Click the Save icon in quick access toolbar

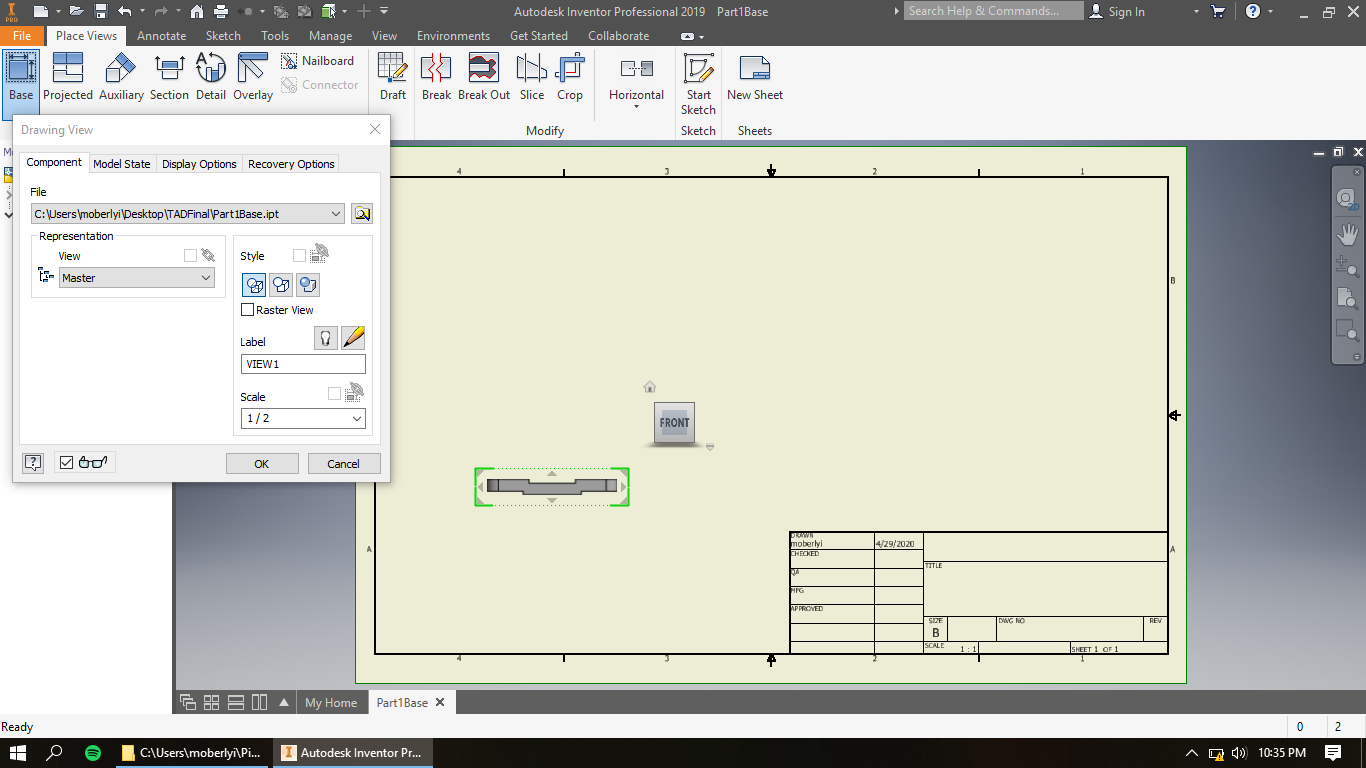point(100,12)
